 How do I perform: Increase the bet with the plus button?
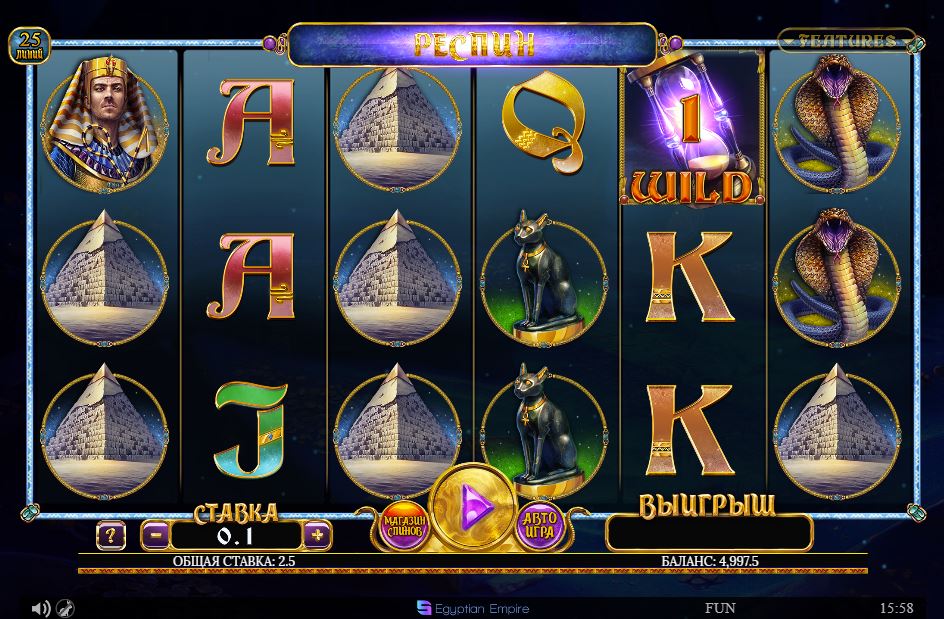click(317, 535)
